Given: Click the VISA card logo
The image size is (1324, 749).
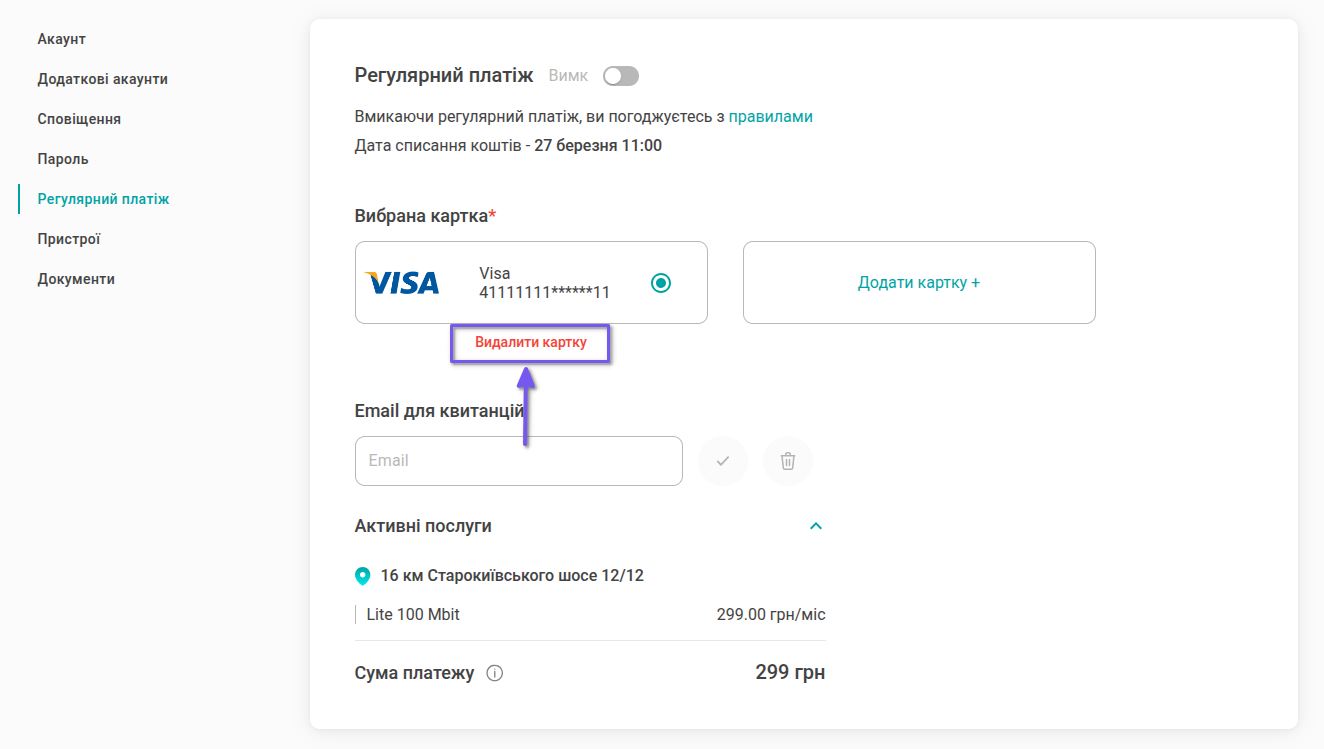Looking at the screenshot, I should click(402, 283).
